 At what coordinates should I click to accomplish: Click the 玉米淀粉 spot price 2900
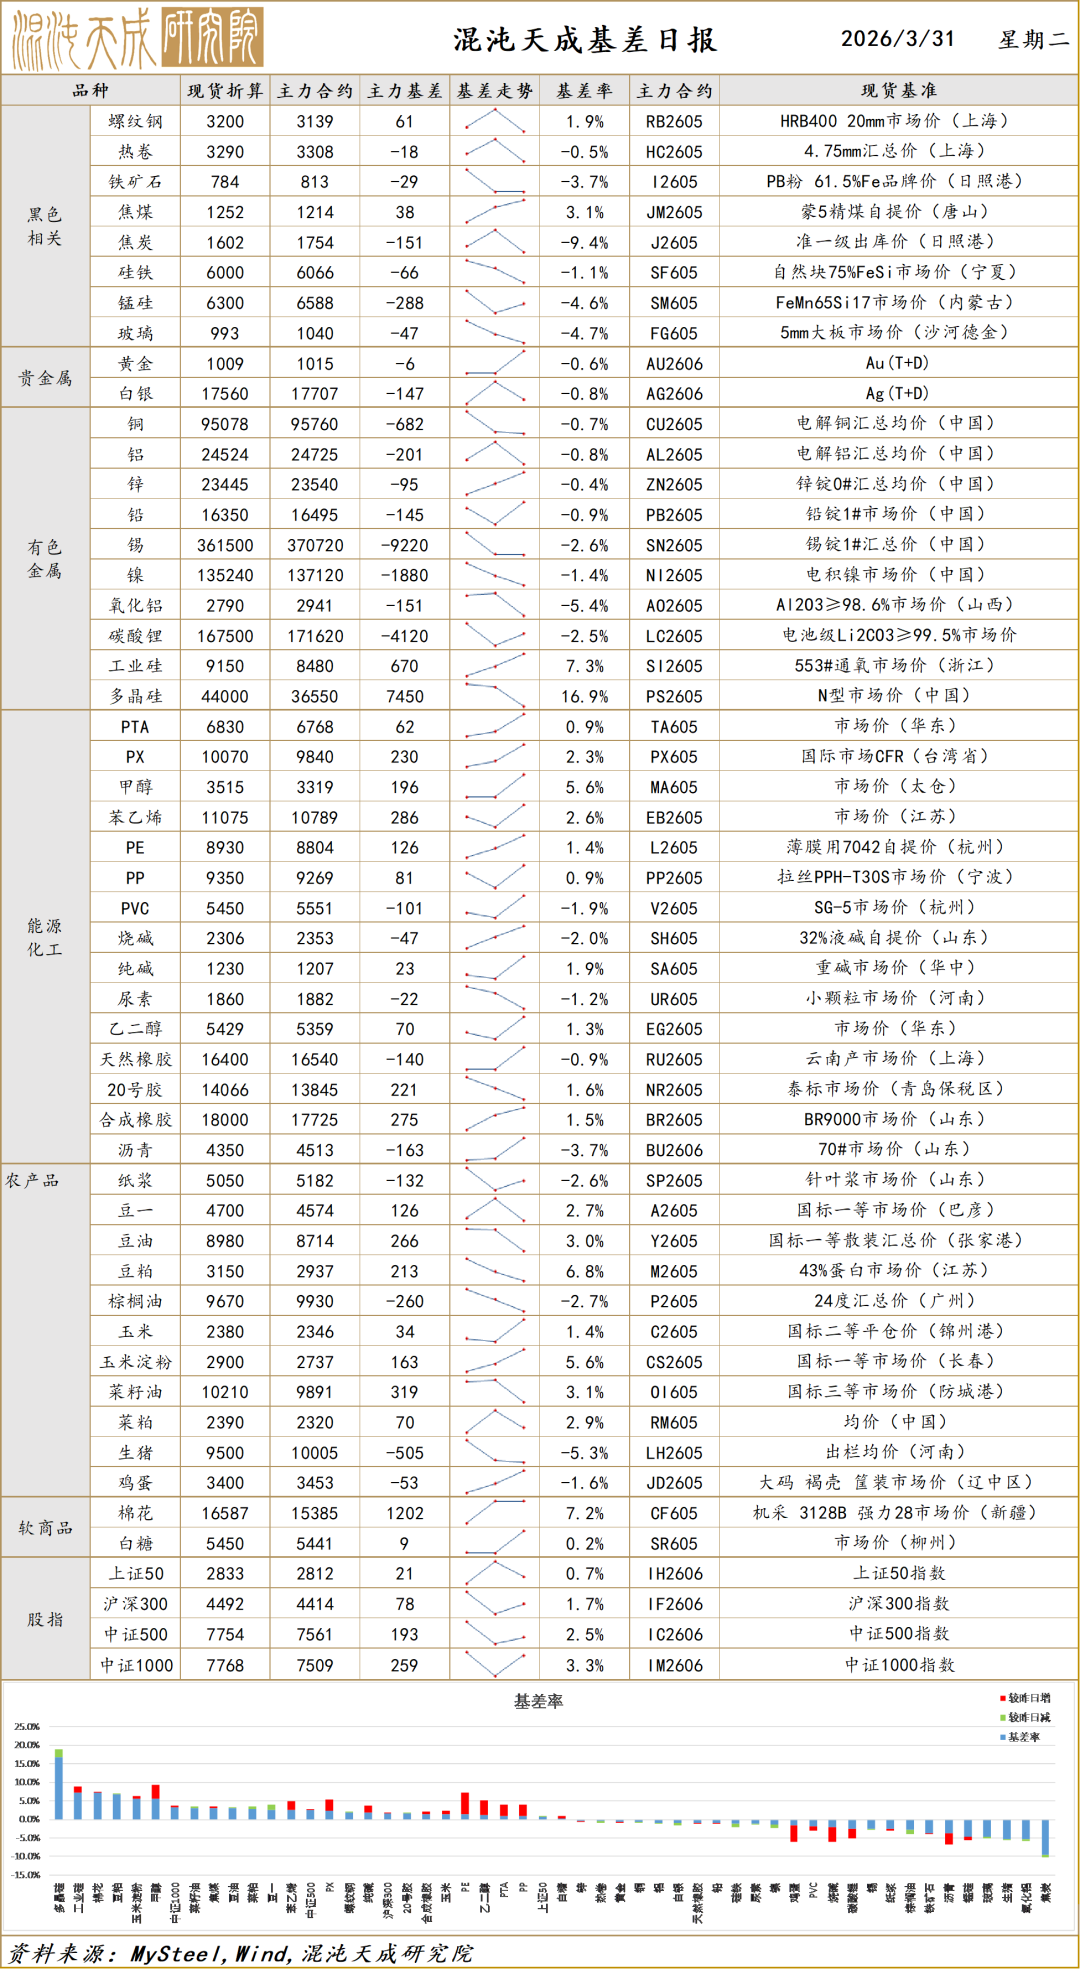click(x=225, y=1362)
